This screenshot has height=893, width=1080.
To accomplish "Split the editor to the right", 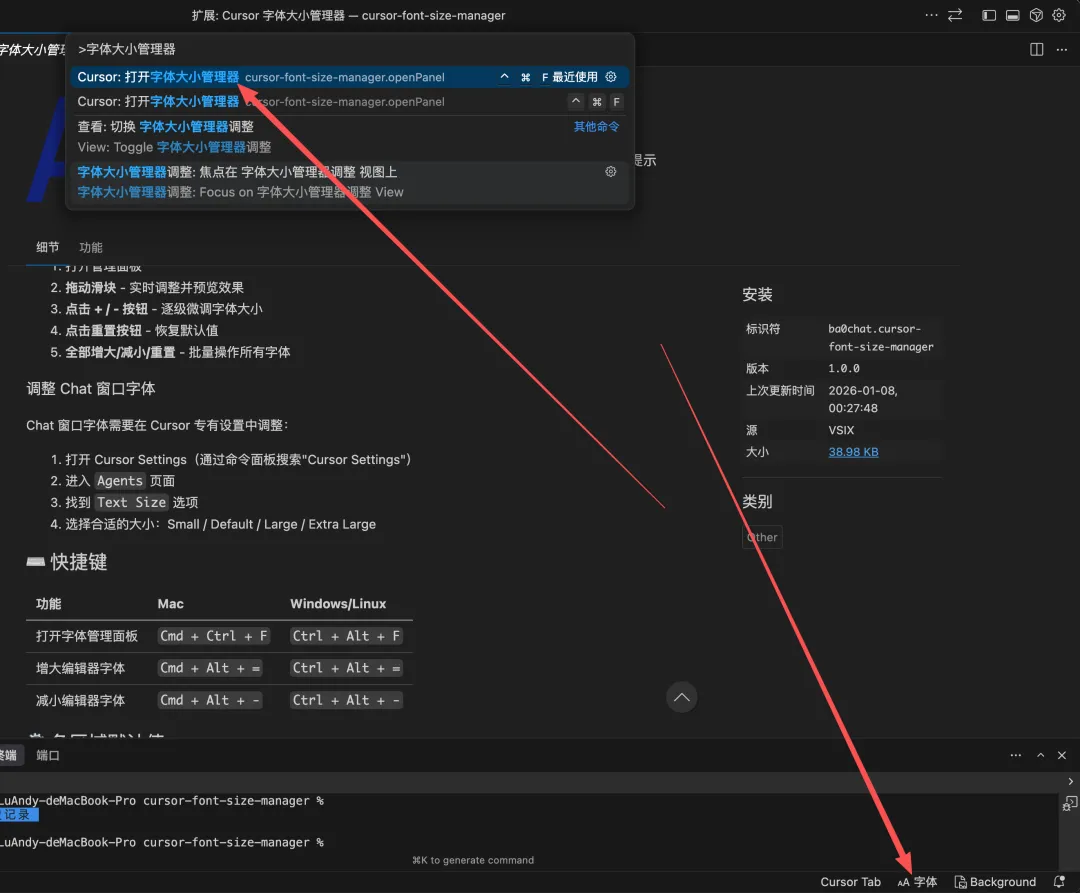I will click(1036, 50).
